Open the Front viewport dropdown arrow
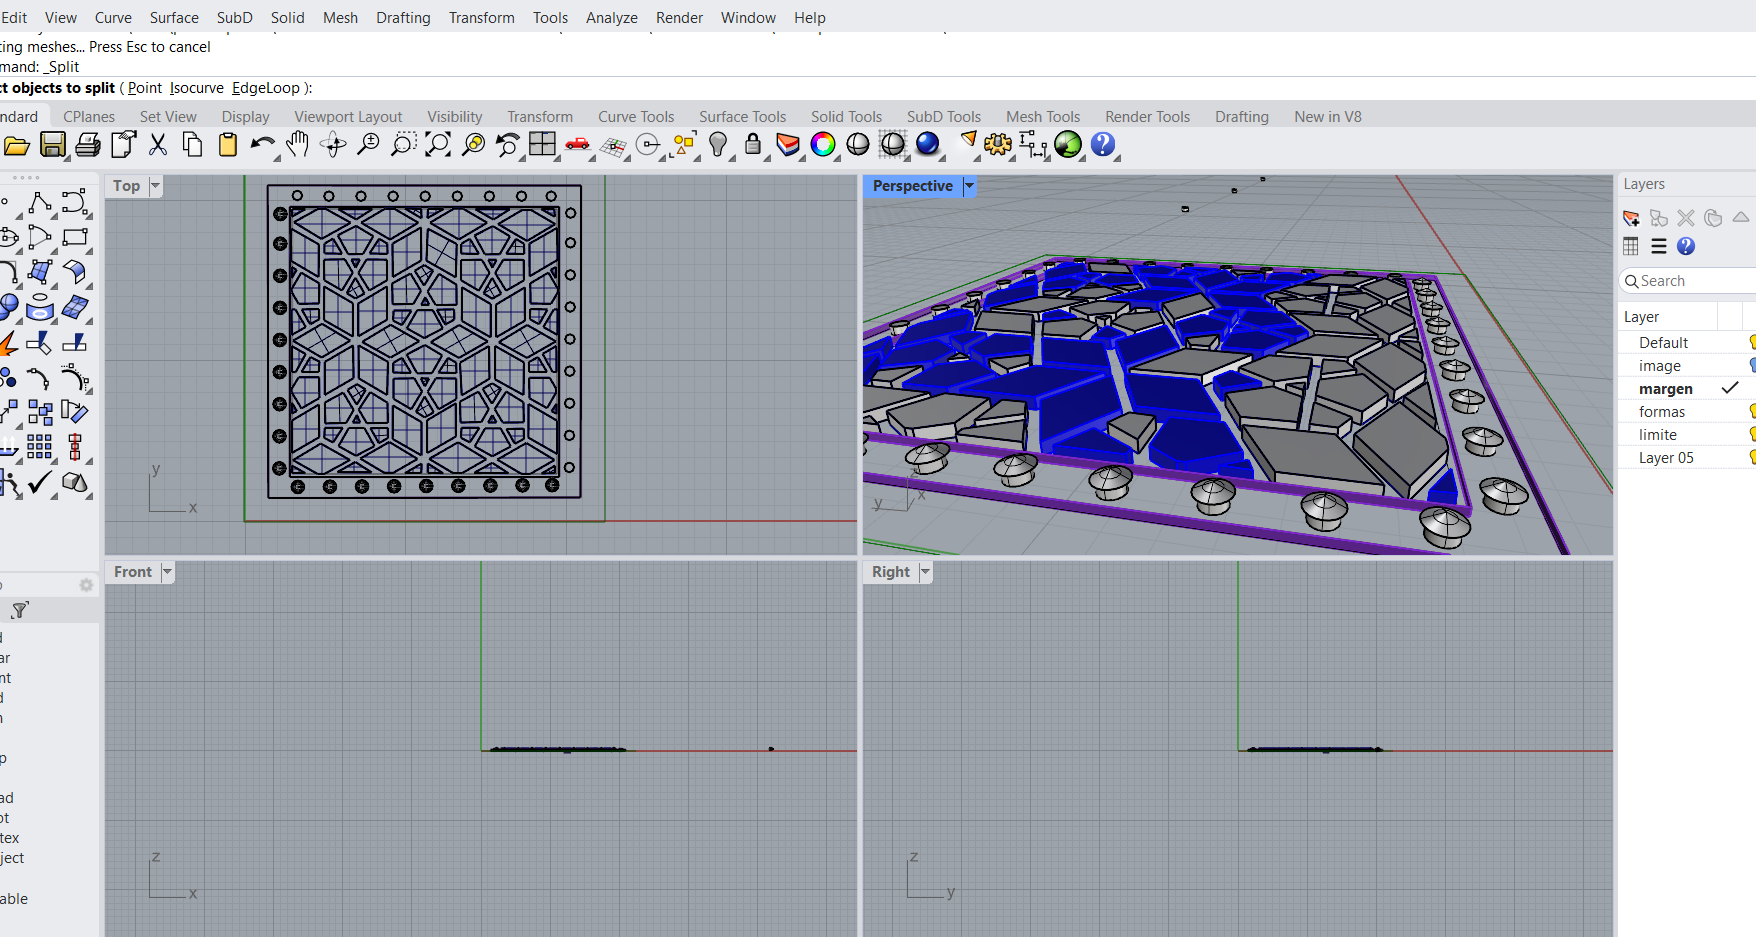The image size is (1756, 937). (167, 572)
